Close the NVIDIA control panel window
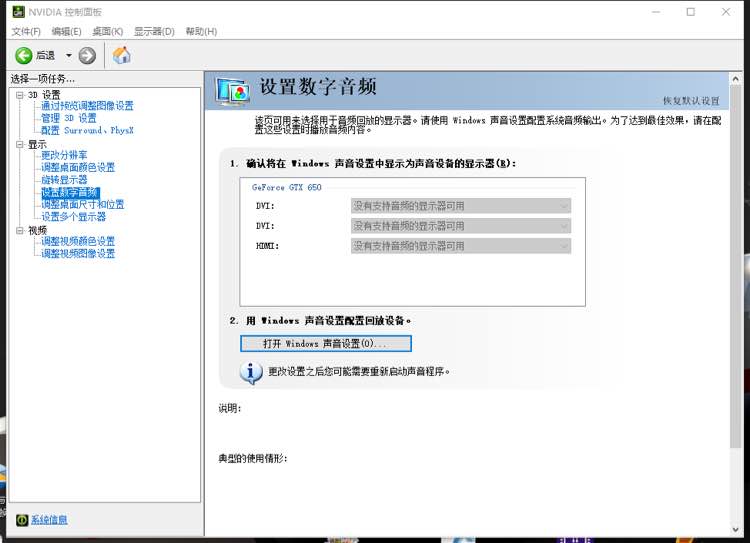This screenshot has width=750, height=543. [x=726, y=11]
